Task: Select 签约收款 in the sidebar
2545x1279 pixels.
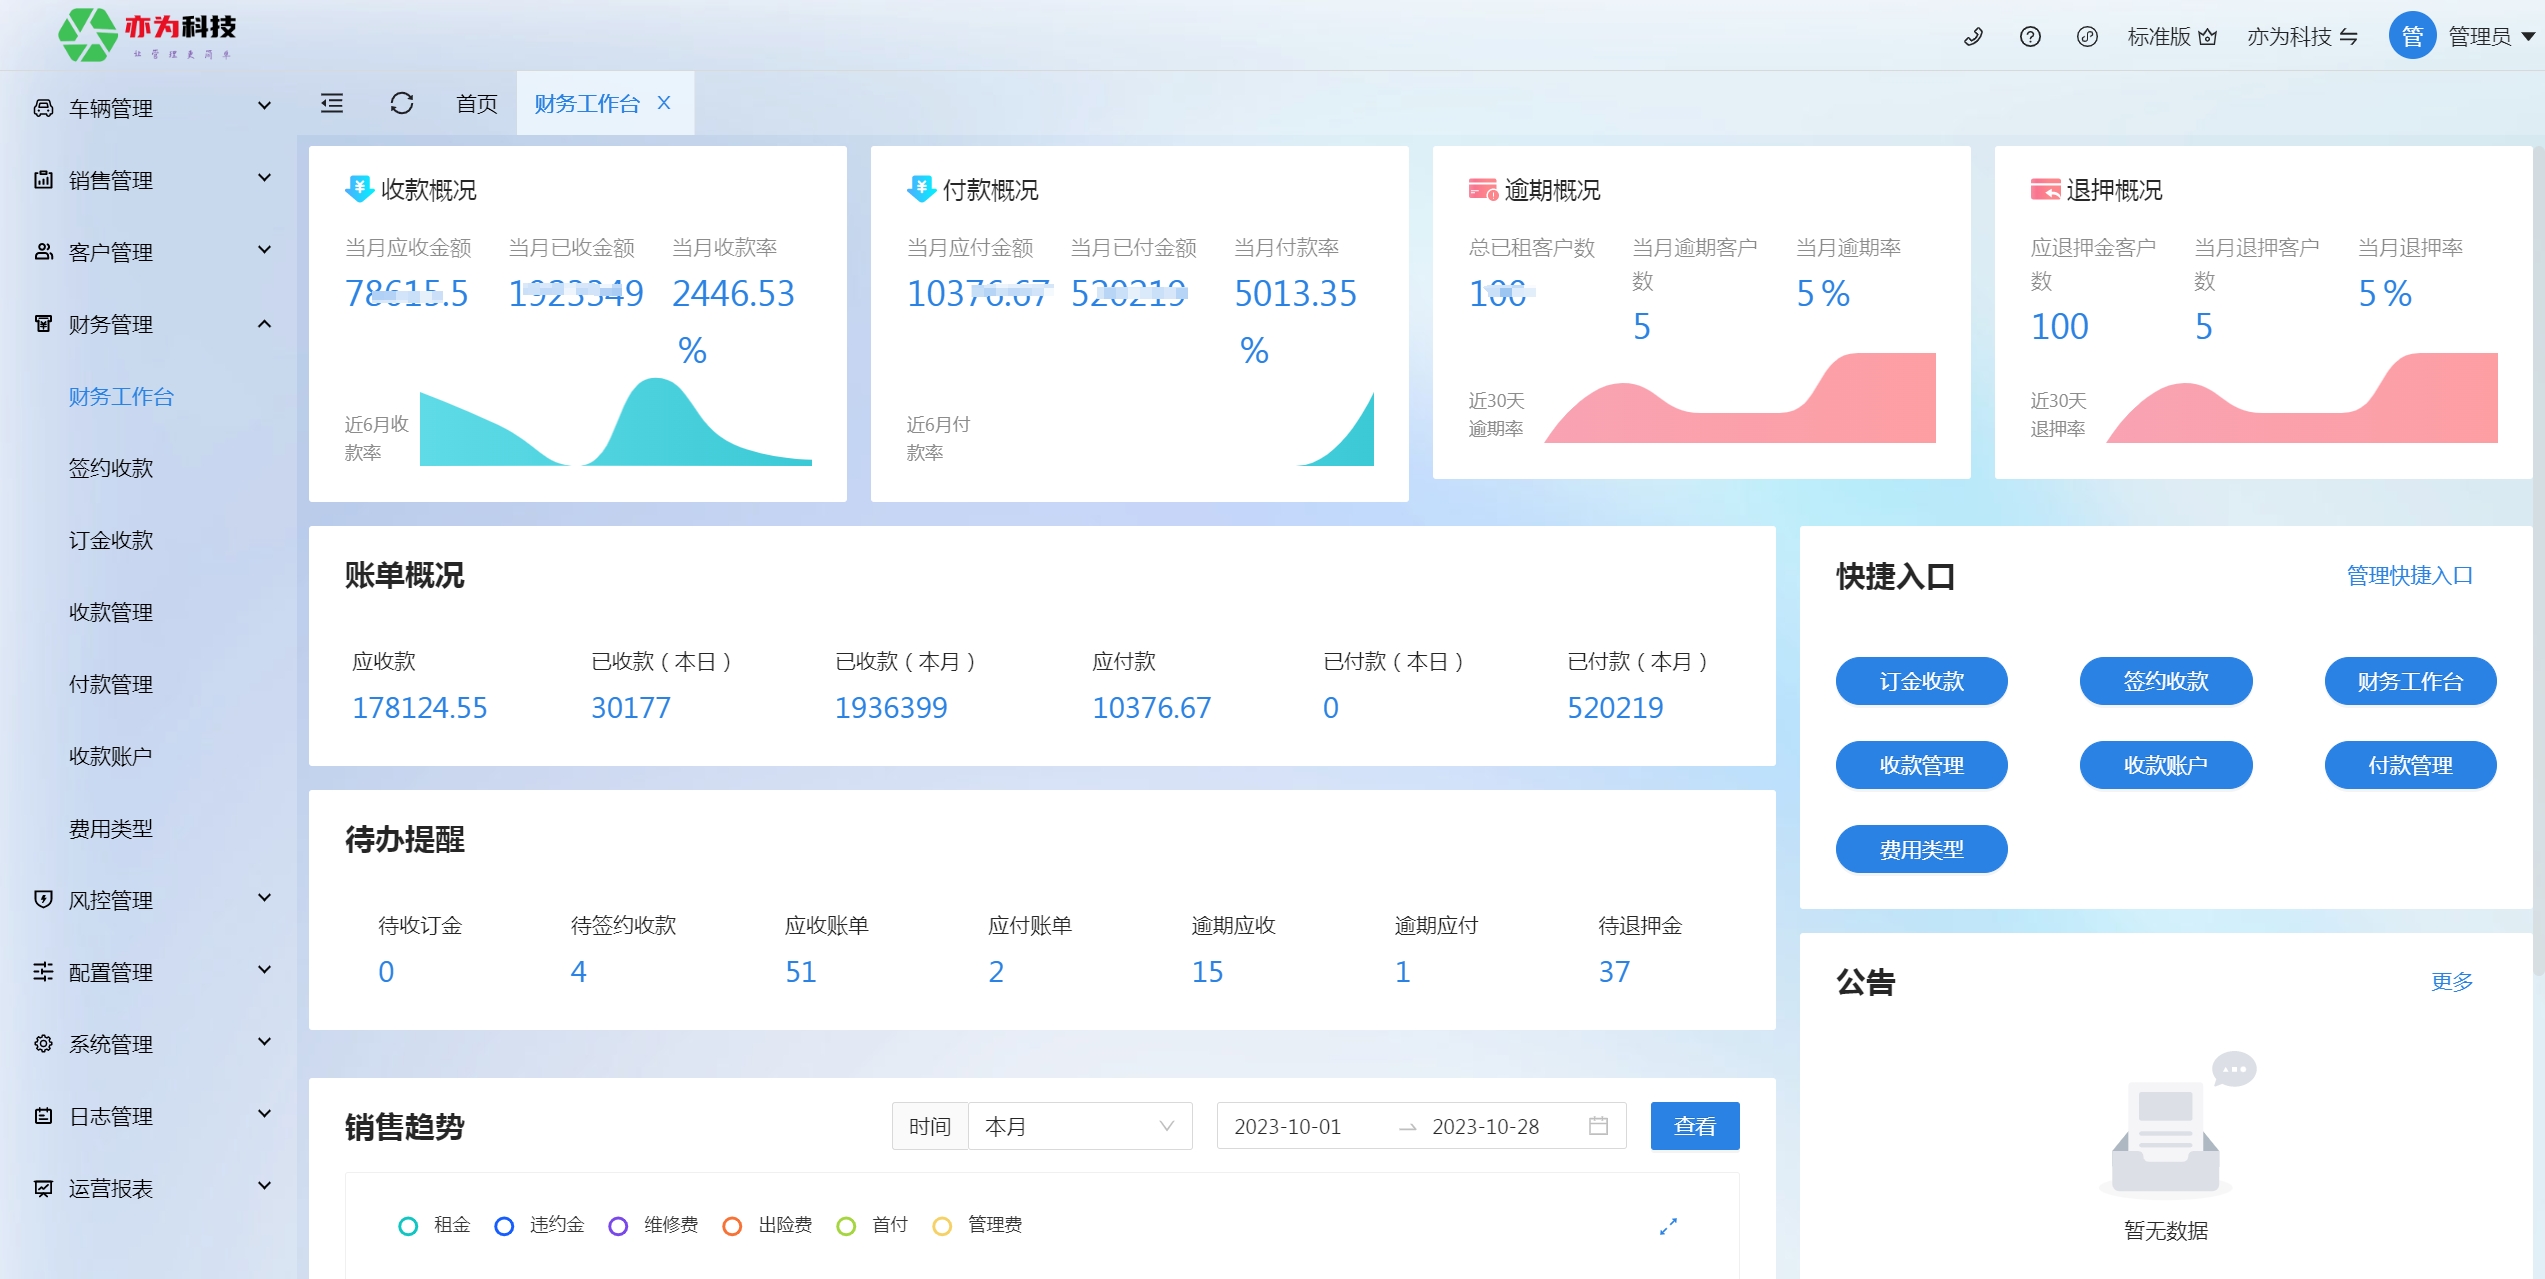Action: [x=111, y=468]
